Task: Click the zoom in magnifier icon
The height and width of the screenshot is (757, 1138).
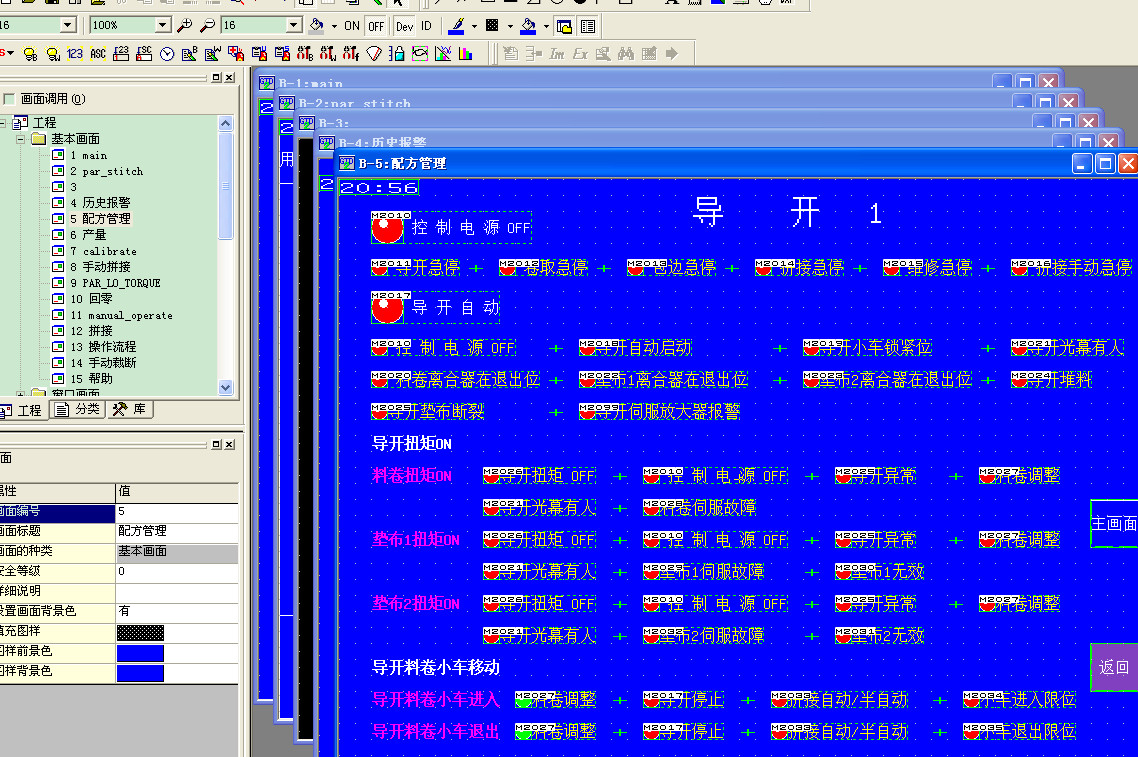Action: (184, 25)
